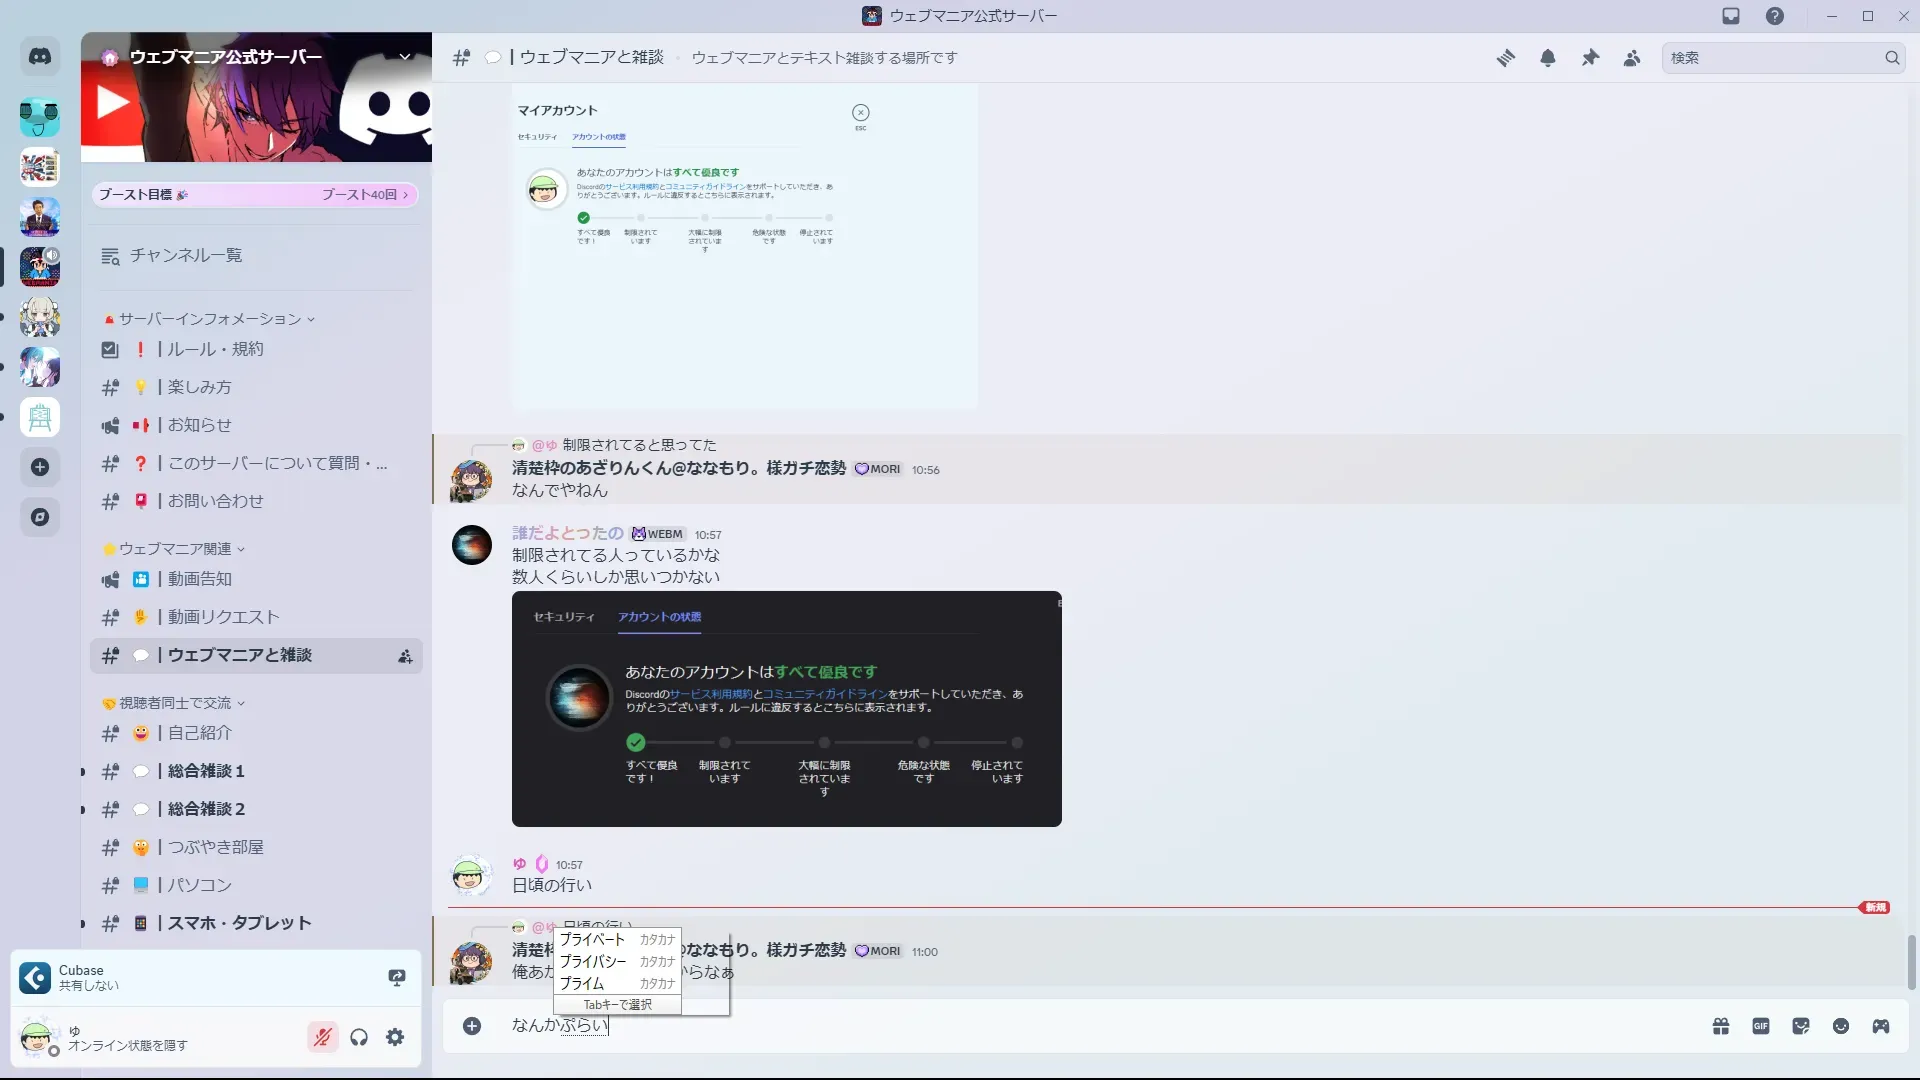Expand ウェブマニア公式サーバー server dropdown menu
Image resolution: width=1920 pixels, height=1080 pixels.
click(x=405, y=57)
